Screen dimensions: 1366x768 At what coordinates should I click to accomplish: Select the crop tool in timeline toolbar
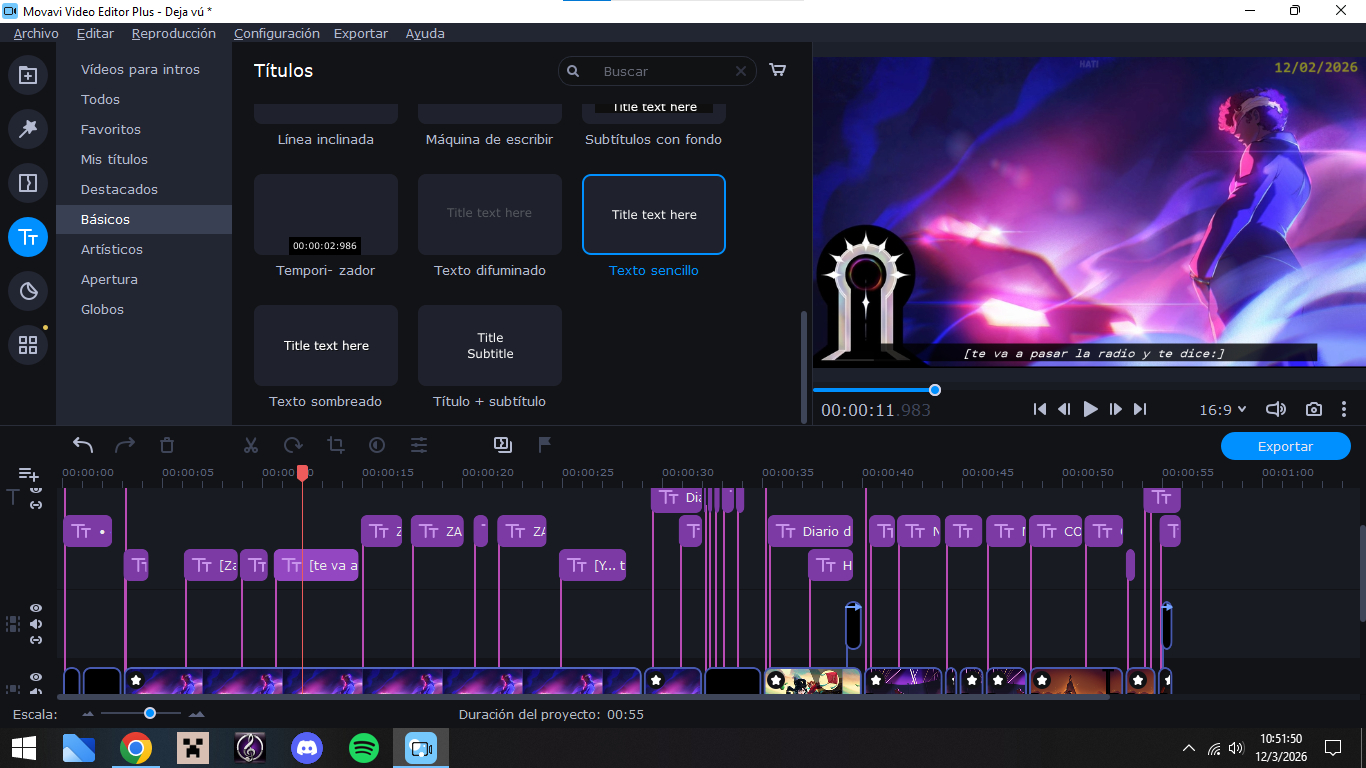(335, 445)
